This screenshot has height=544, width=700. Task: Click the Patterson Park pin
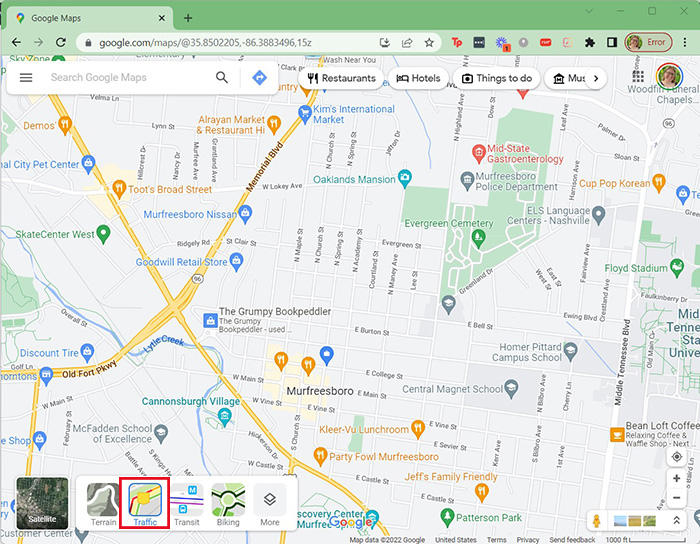pos(447,517)
